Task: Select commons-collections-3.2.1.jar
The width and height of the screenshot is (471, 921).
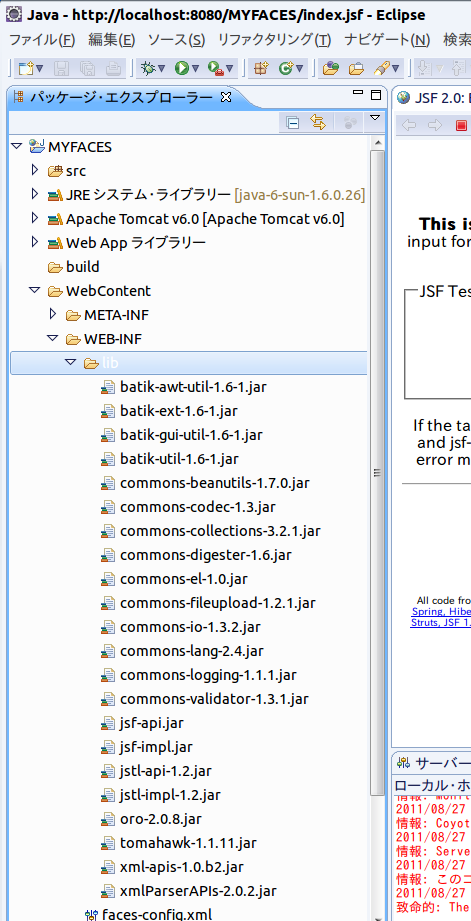Action: 220,532
